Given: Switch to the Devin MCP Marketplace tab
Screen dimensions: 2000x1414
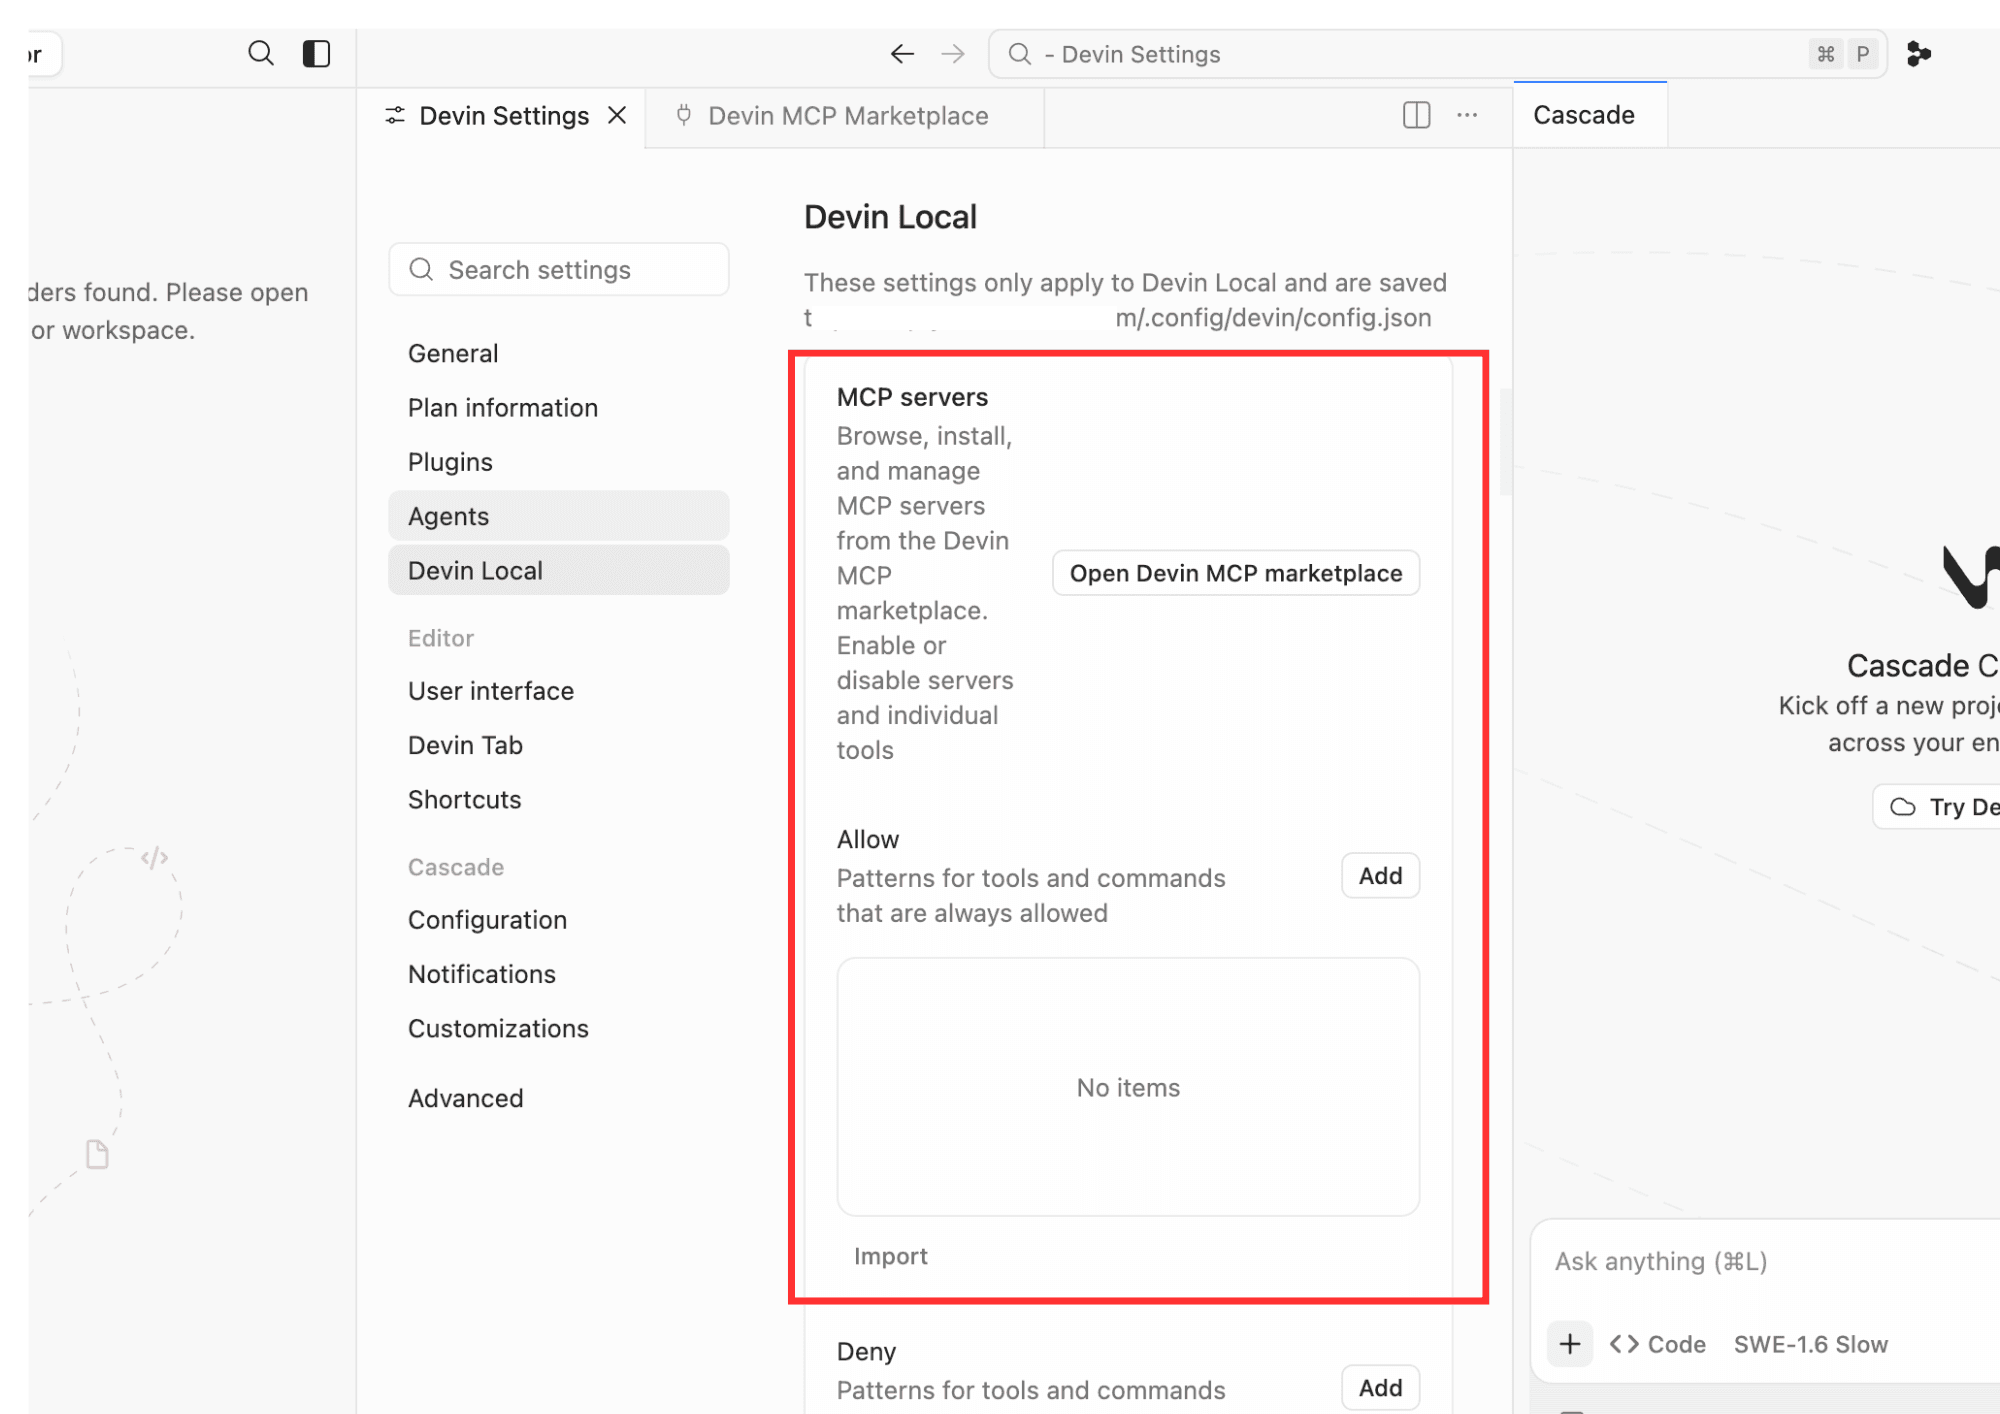Looking at the screenshot, I should [845, 116].
